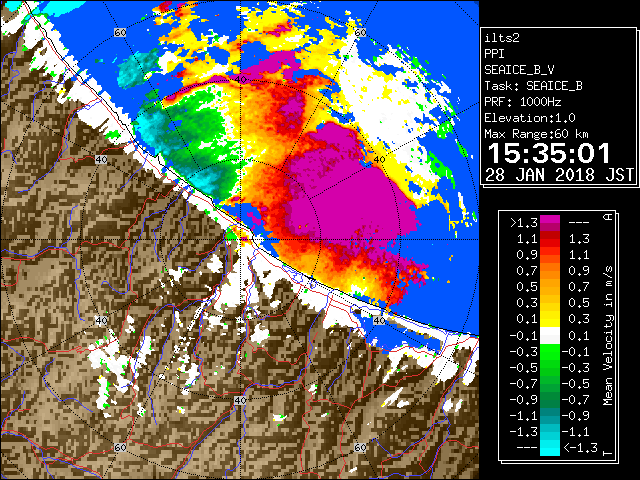Click the white near-zero band of the color bar
Screen dimensions: 640x480
point(550,336)
